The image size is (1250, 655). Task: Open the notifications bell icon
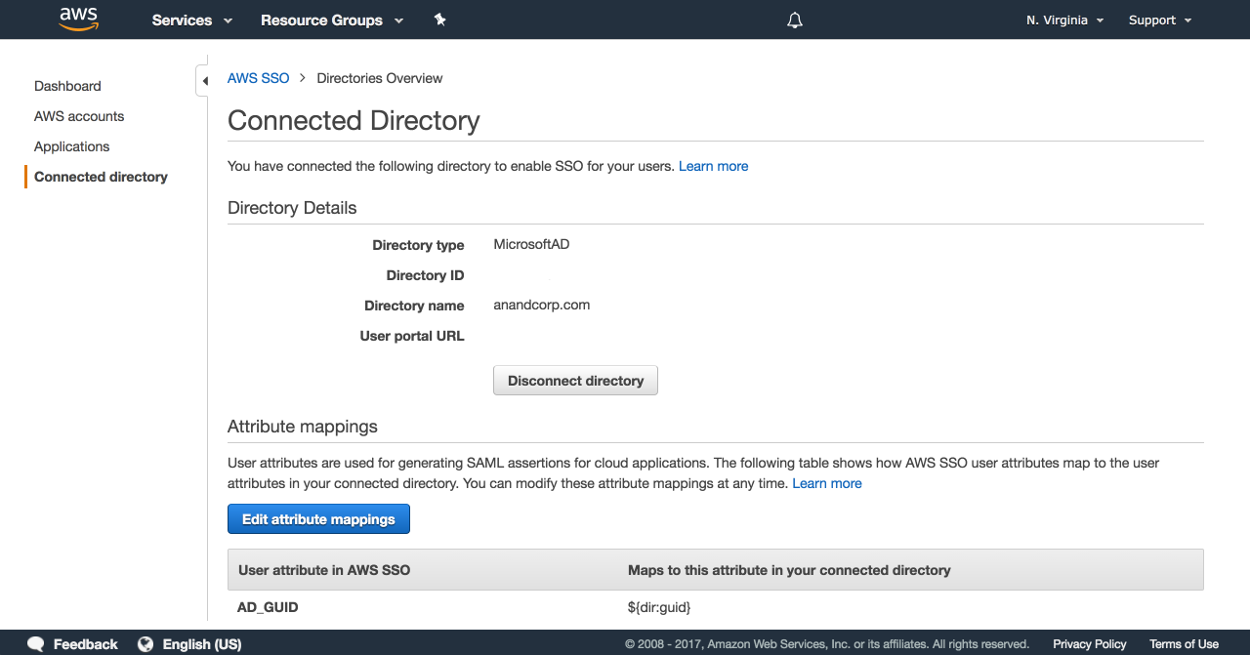tap(795, 20)
